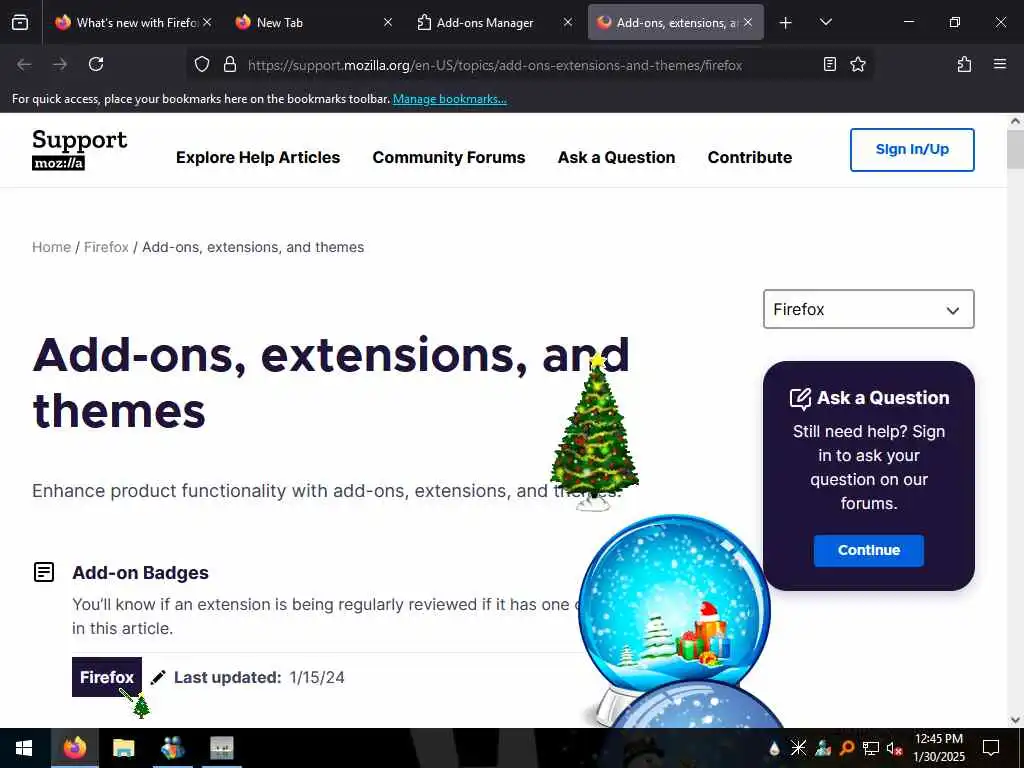Open the Add-on Badges article link

click(140, 573)
